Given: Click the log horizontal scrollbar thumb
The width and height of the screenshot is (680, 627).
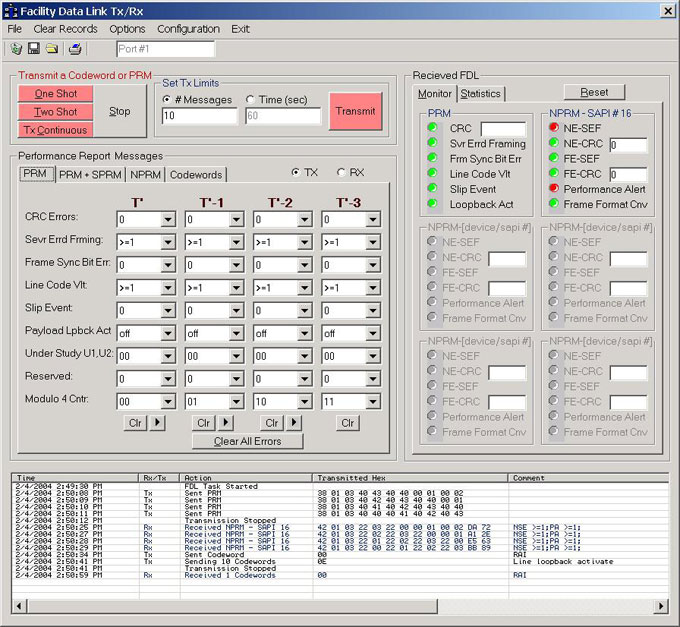Looking at the screenshot, I should 232,605.
